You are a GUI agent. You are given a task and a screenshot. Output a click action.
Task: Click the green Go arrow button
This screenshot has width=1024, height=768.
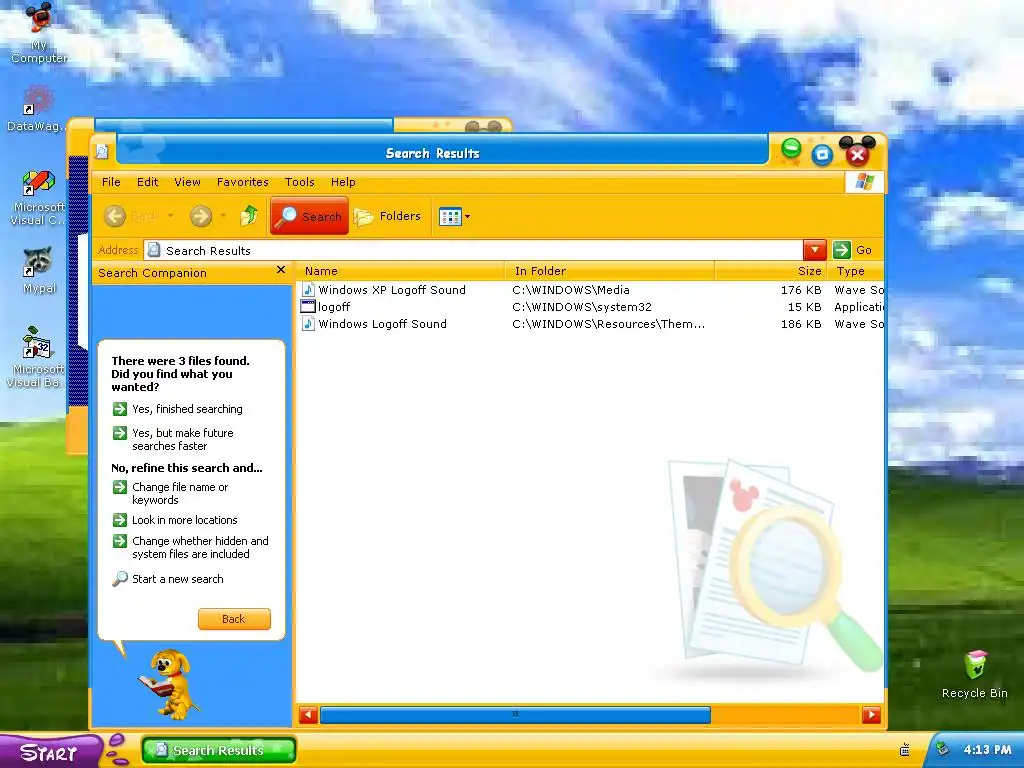842,250
